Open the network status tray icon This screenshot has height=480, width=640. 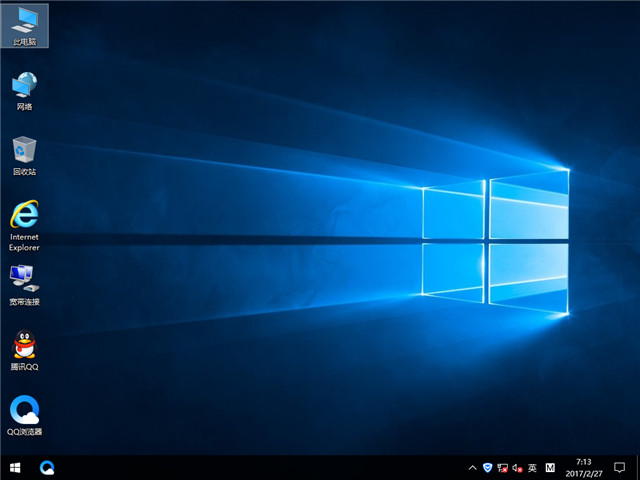502,468
